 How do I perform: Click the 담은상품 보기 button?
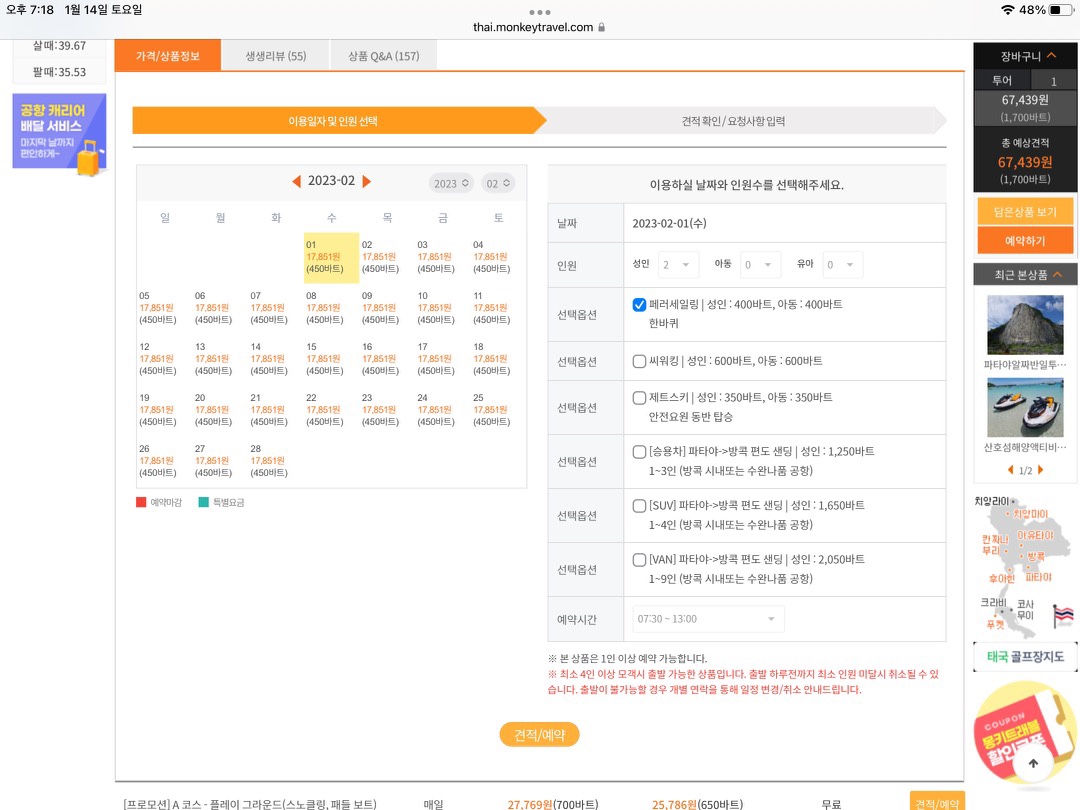pos(1025,211)
